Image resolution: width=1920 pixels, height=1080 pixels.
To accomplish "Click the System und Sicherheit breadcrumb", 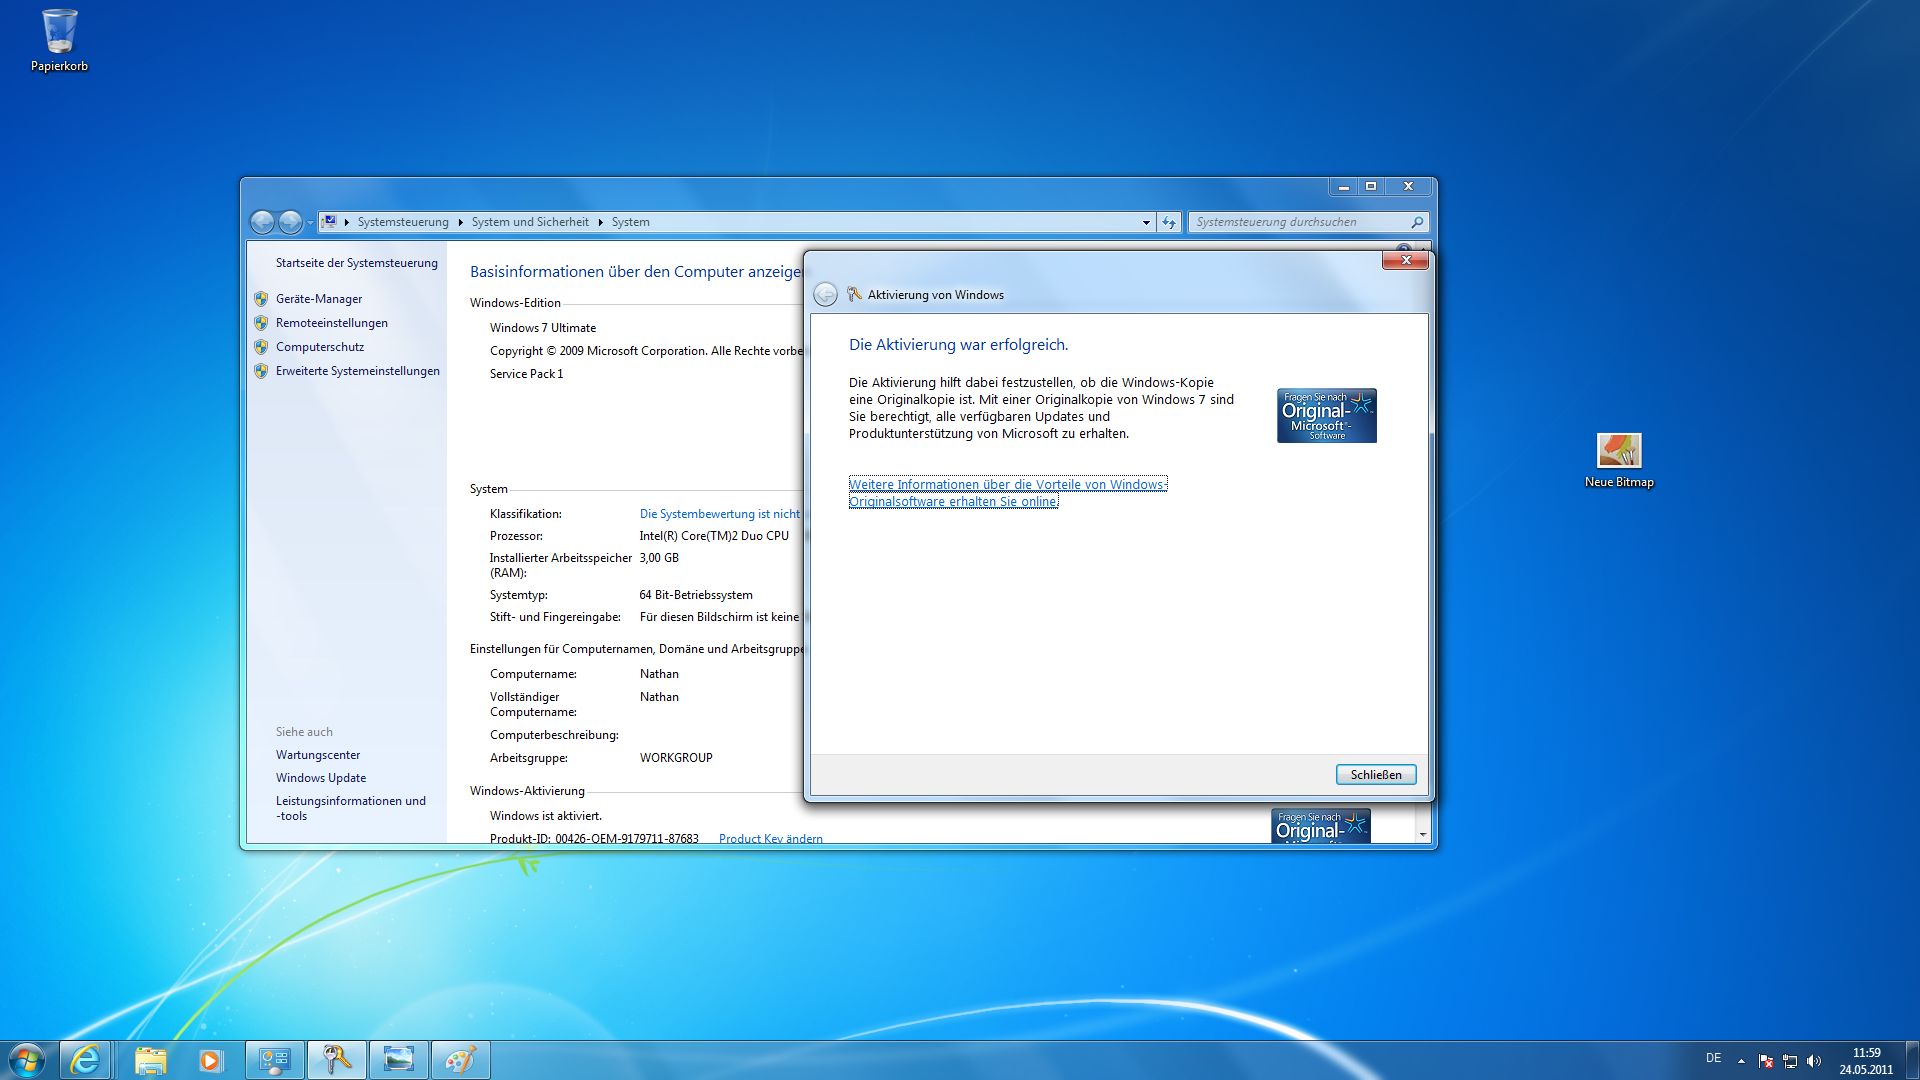I will click(x=530, y=222).
